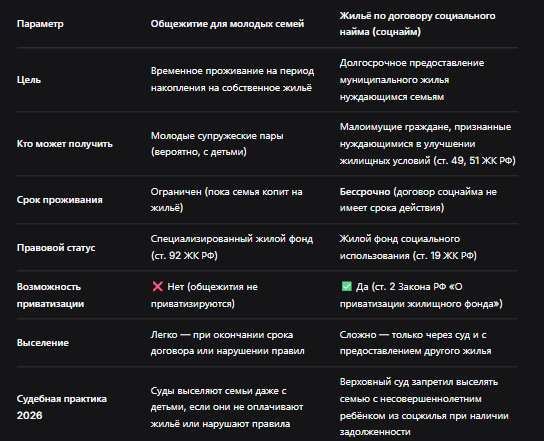Click the 'Срок проживания' row label

[60, 200]
